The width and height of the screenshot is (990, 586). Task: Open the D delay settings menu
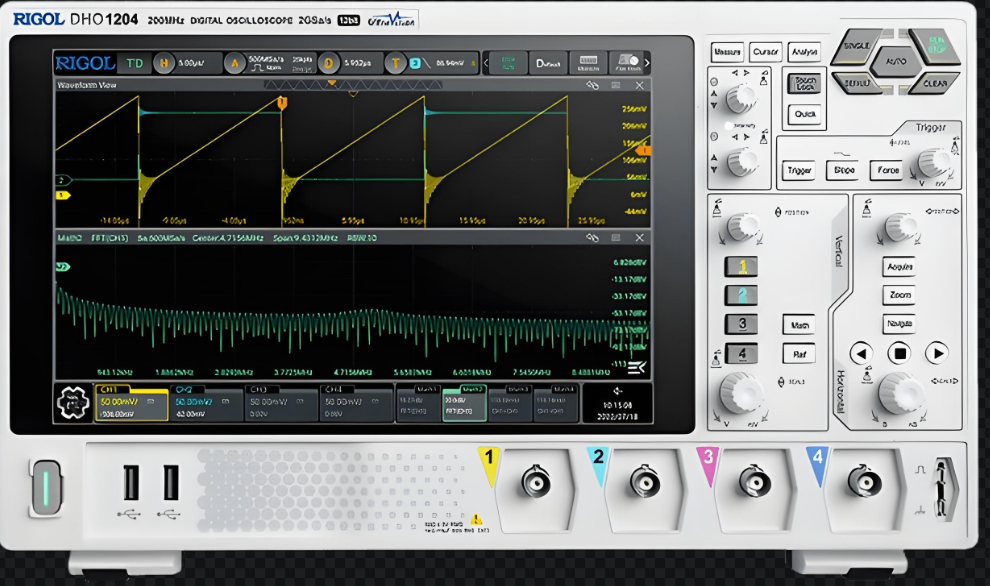pos(328,63)
